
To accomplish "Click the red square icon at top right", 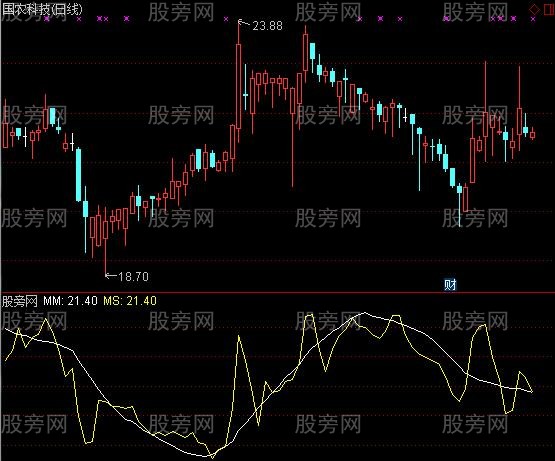I will (x=549, y=9).
